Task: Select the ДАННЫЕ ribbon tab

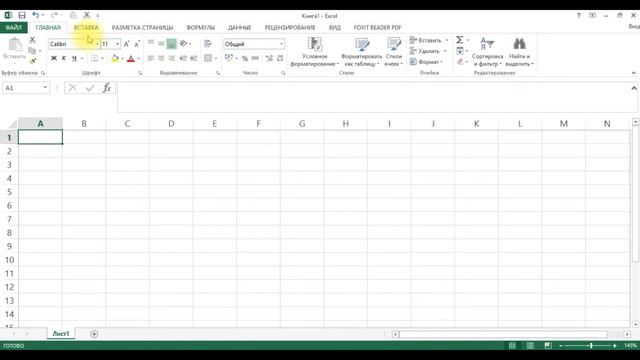Action: coord(240,27)
